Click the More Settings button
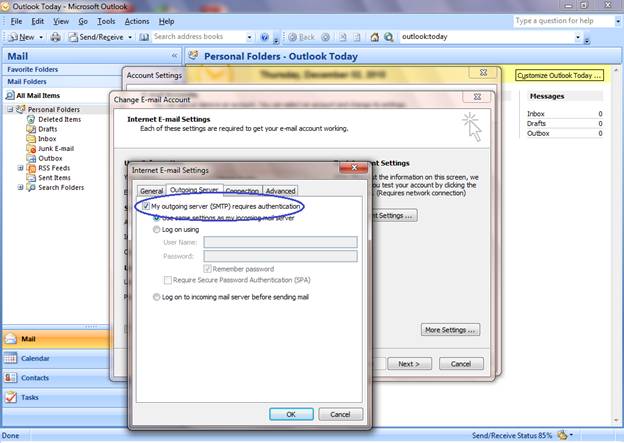 [450, 330]
